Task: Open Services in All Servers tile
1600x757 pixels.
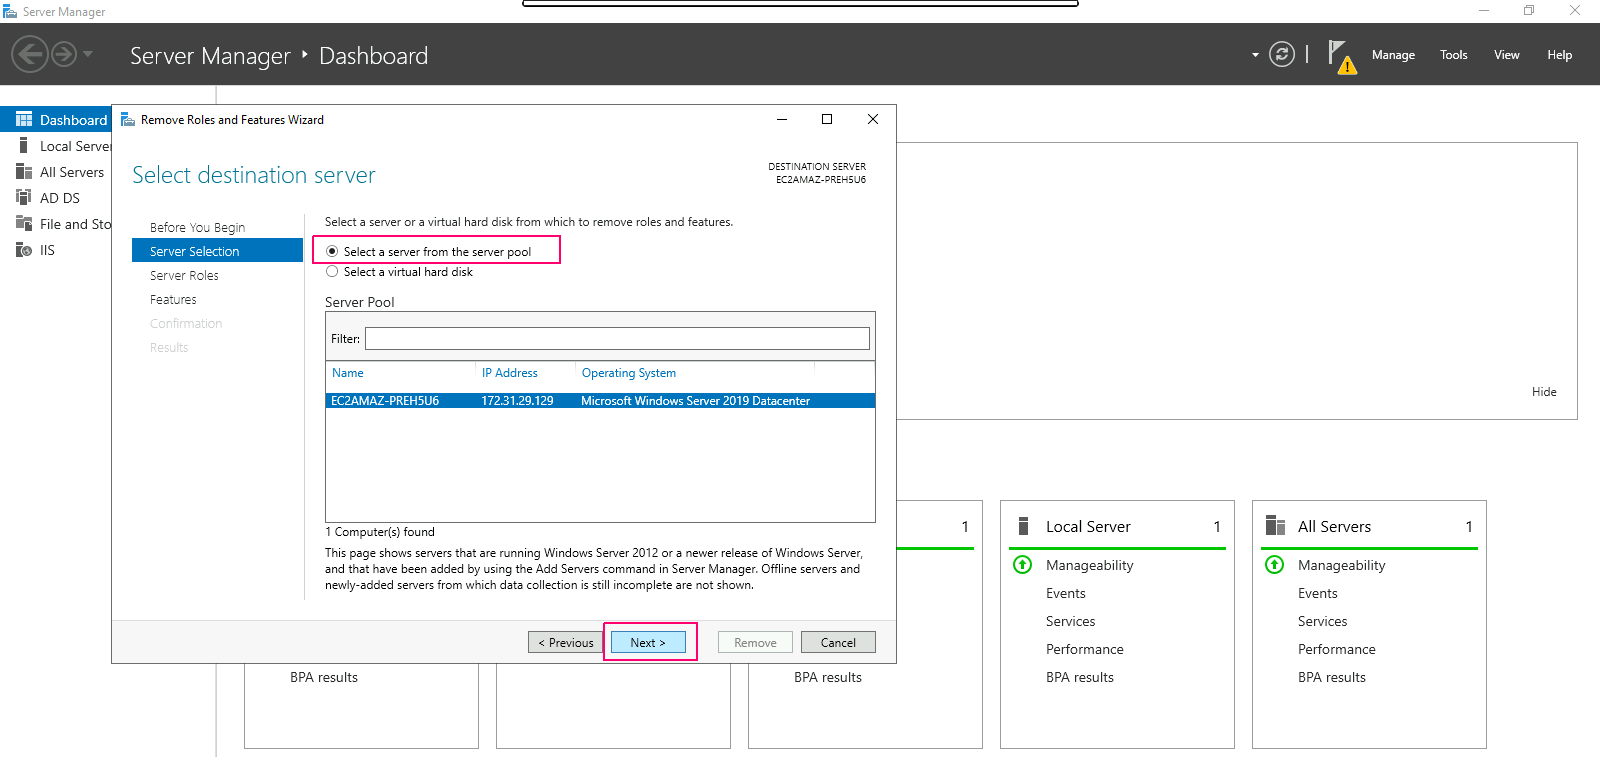Action: click(x=1322, y=621)
